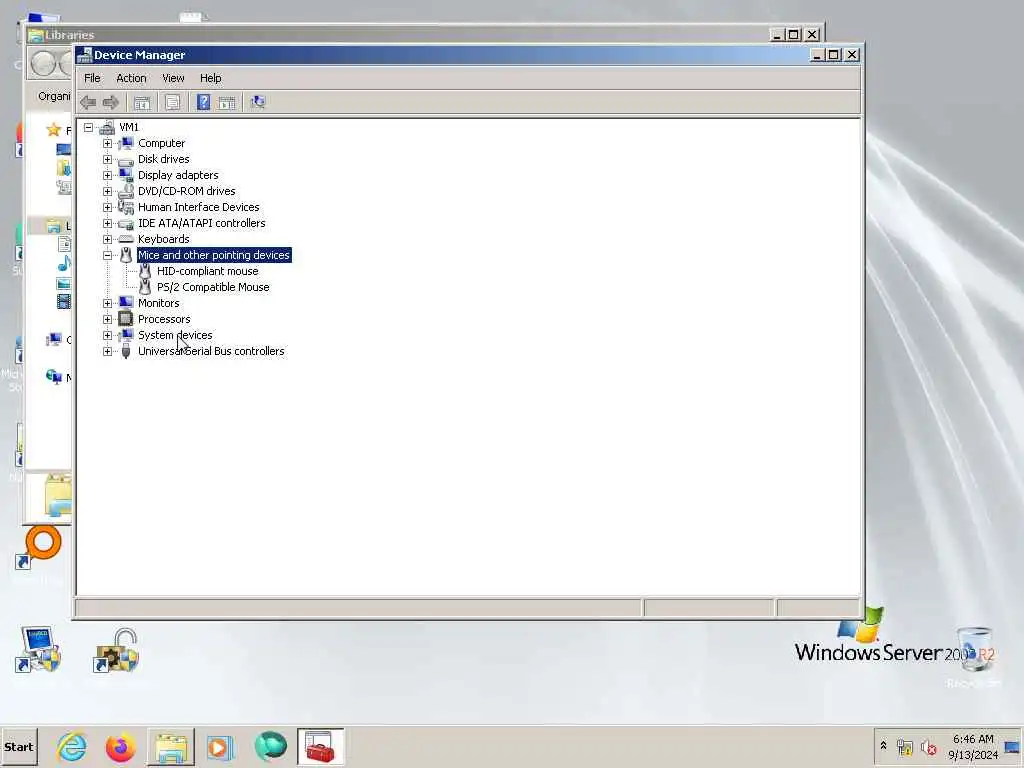Open the Action menu
The image size is (1024, 768).
tap(131, 78)
